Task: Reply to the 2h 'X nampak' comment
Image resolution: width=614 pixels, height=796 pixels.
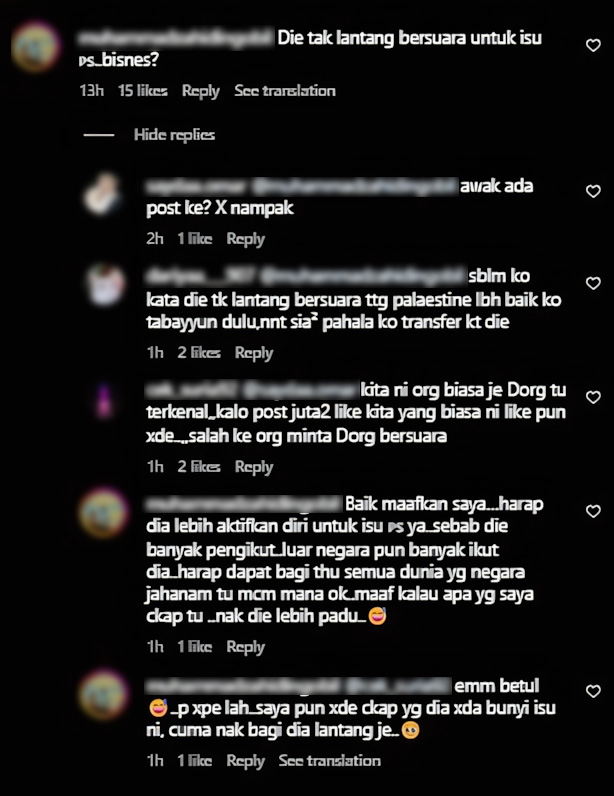Action: (x=245, y=239)
